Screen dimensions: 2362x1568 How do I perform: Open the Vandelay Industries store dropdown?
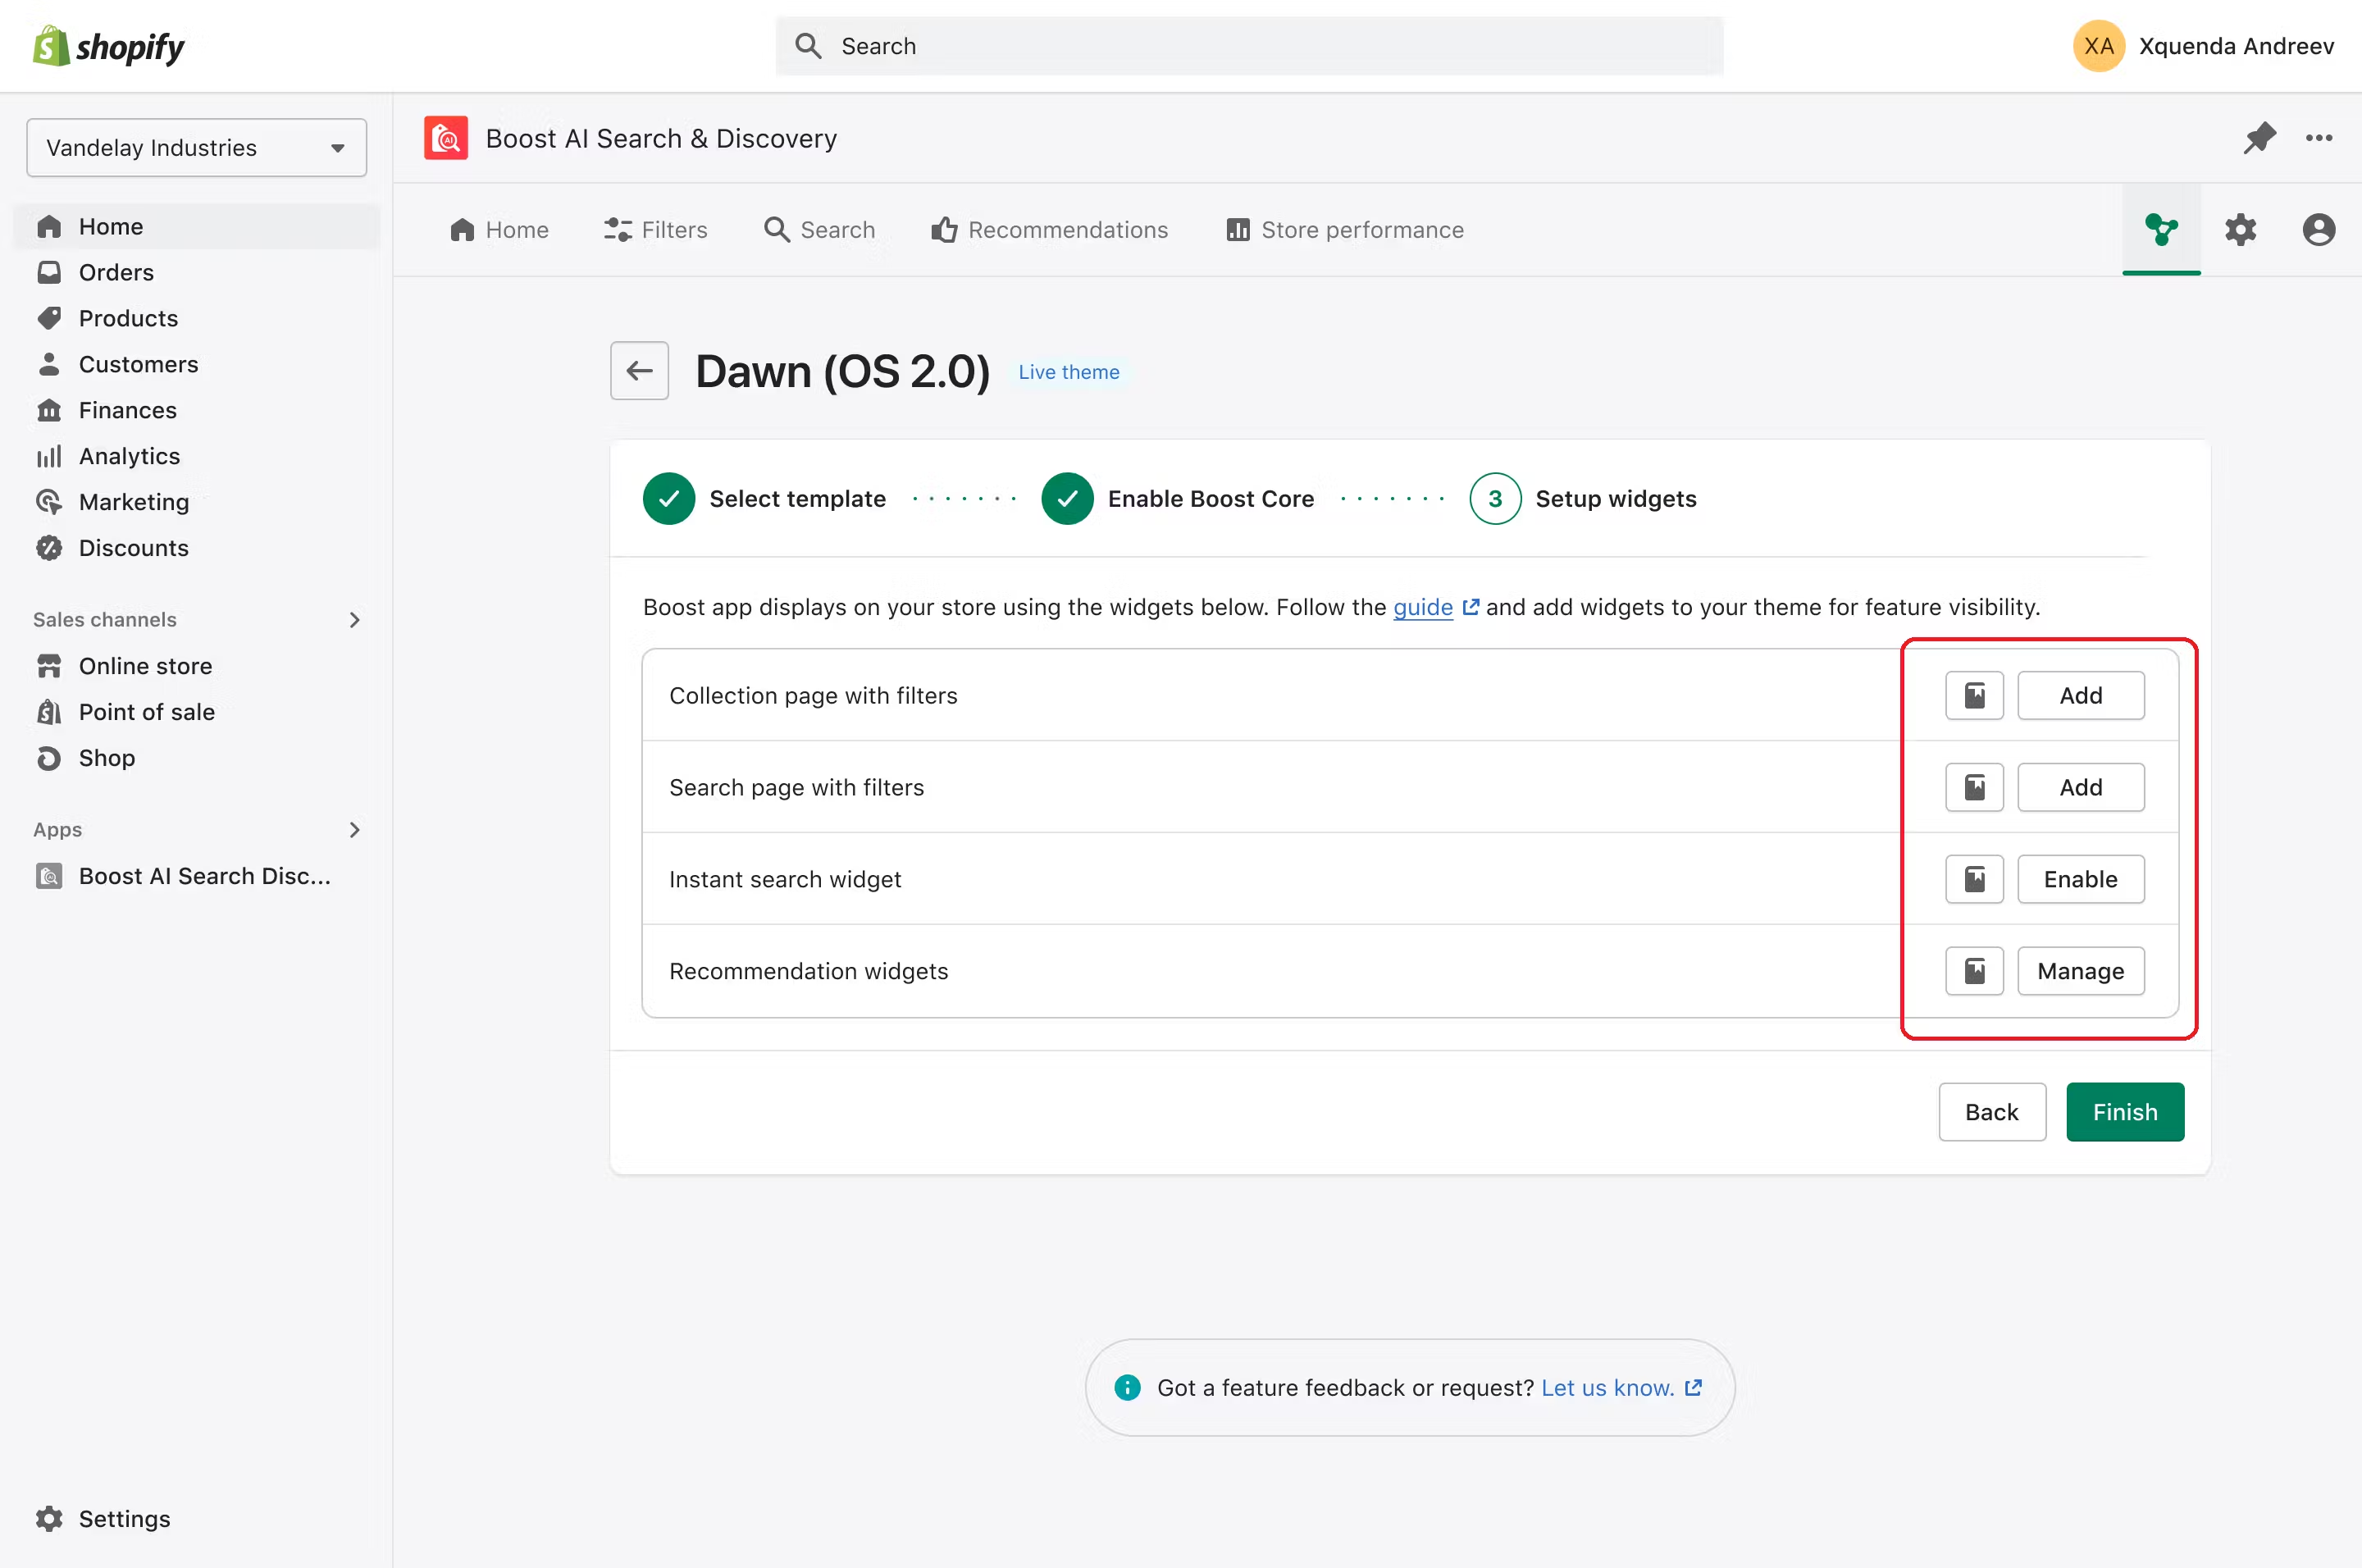196,148
